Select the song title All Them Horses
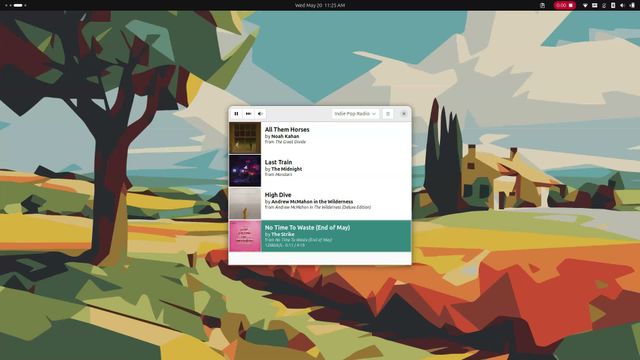 point(287,129)
